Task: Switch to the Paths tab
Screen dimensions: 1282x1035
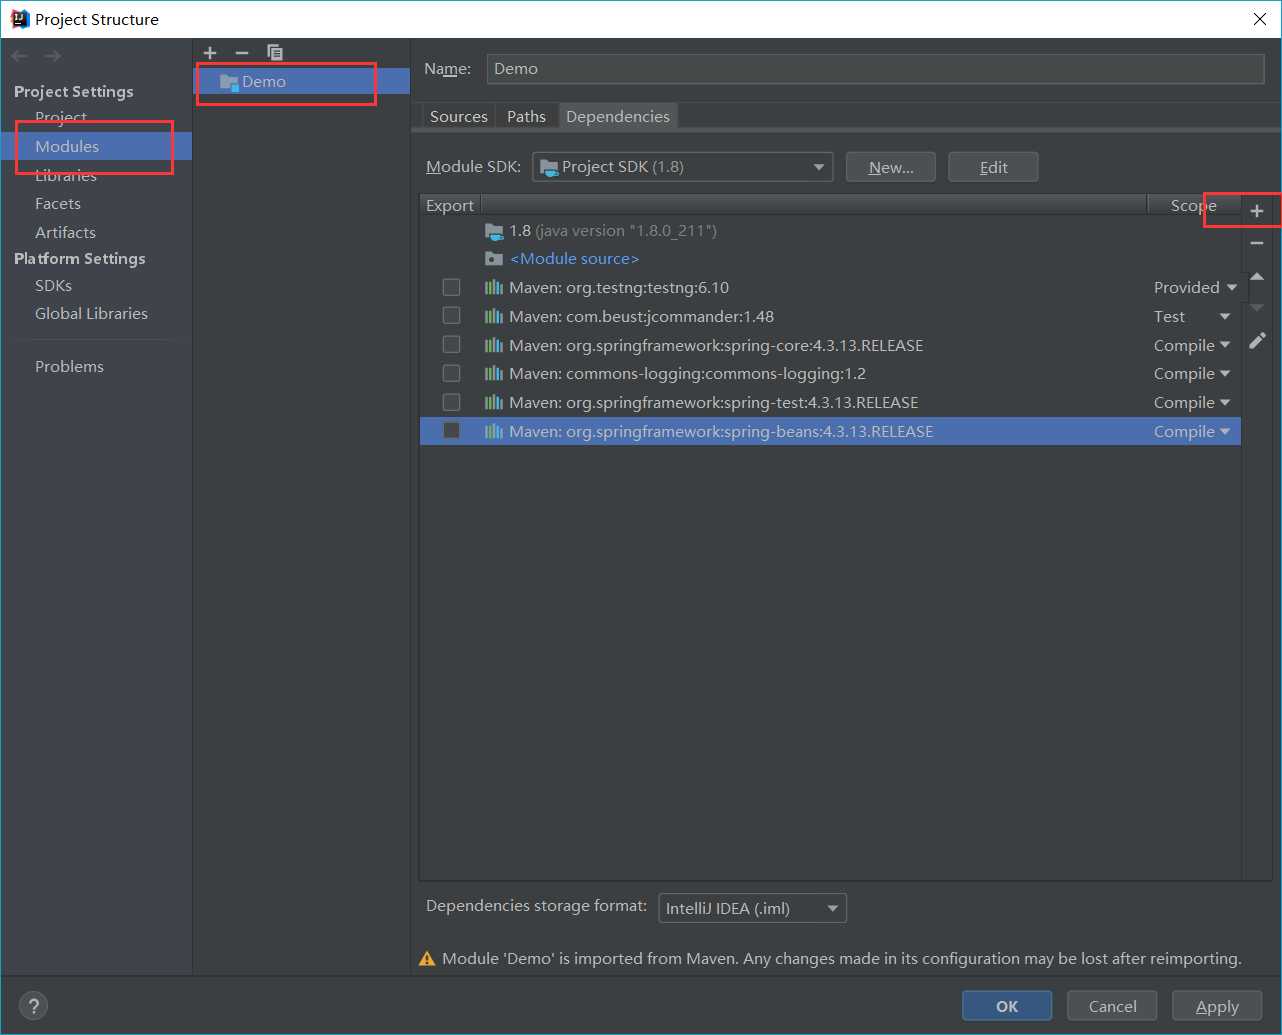Action: (526, 117)
